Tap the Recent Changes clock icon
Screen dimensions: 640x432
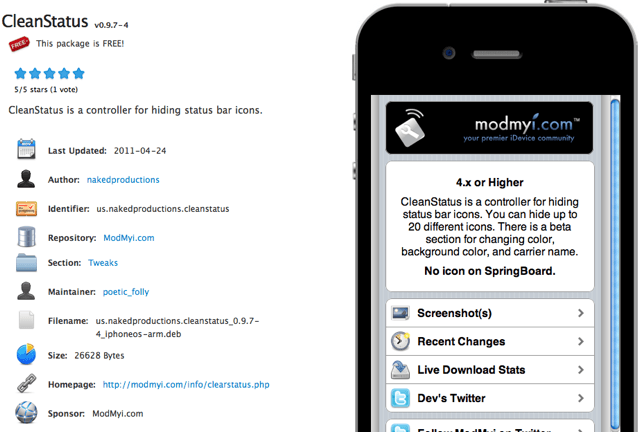point(400,341)
